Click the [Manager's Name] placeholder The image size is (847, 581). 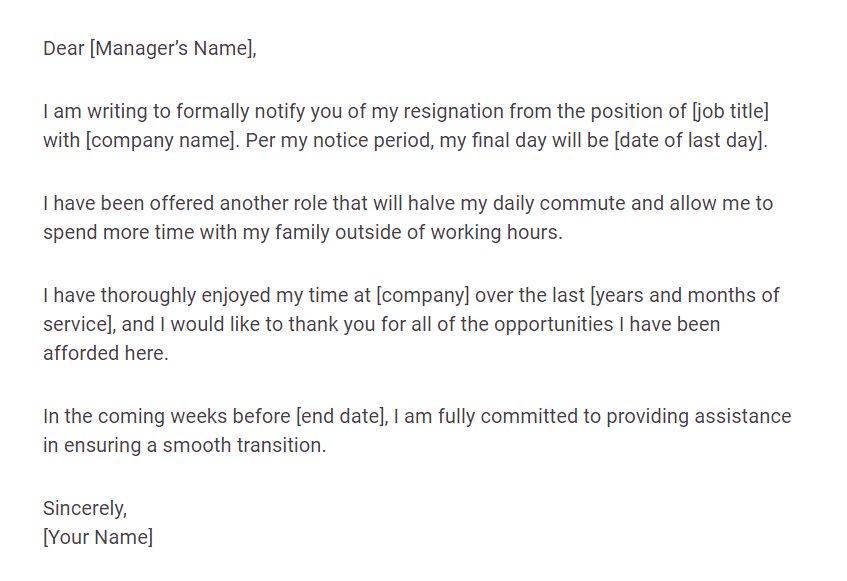coord(171,48)
